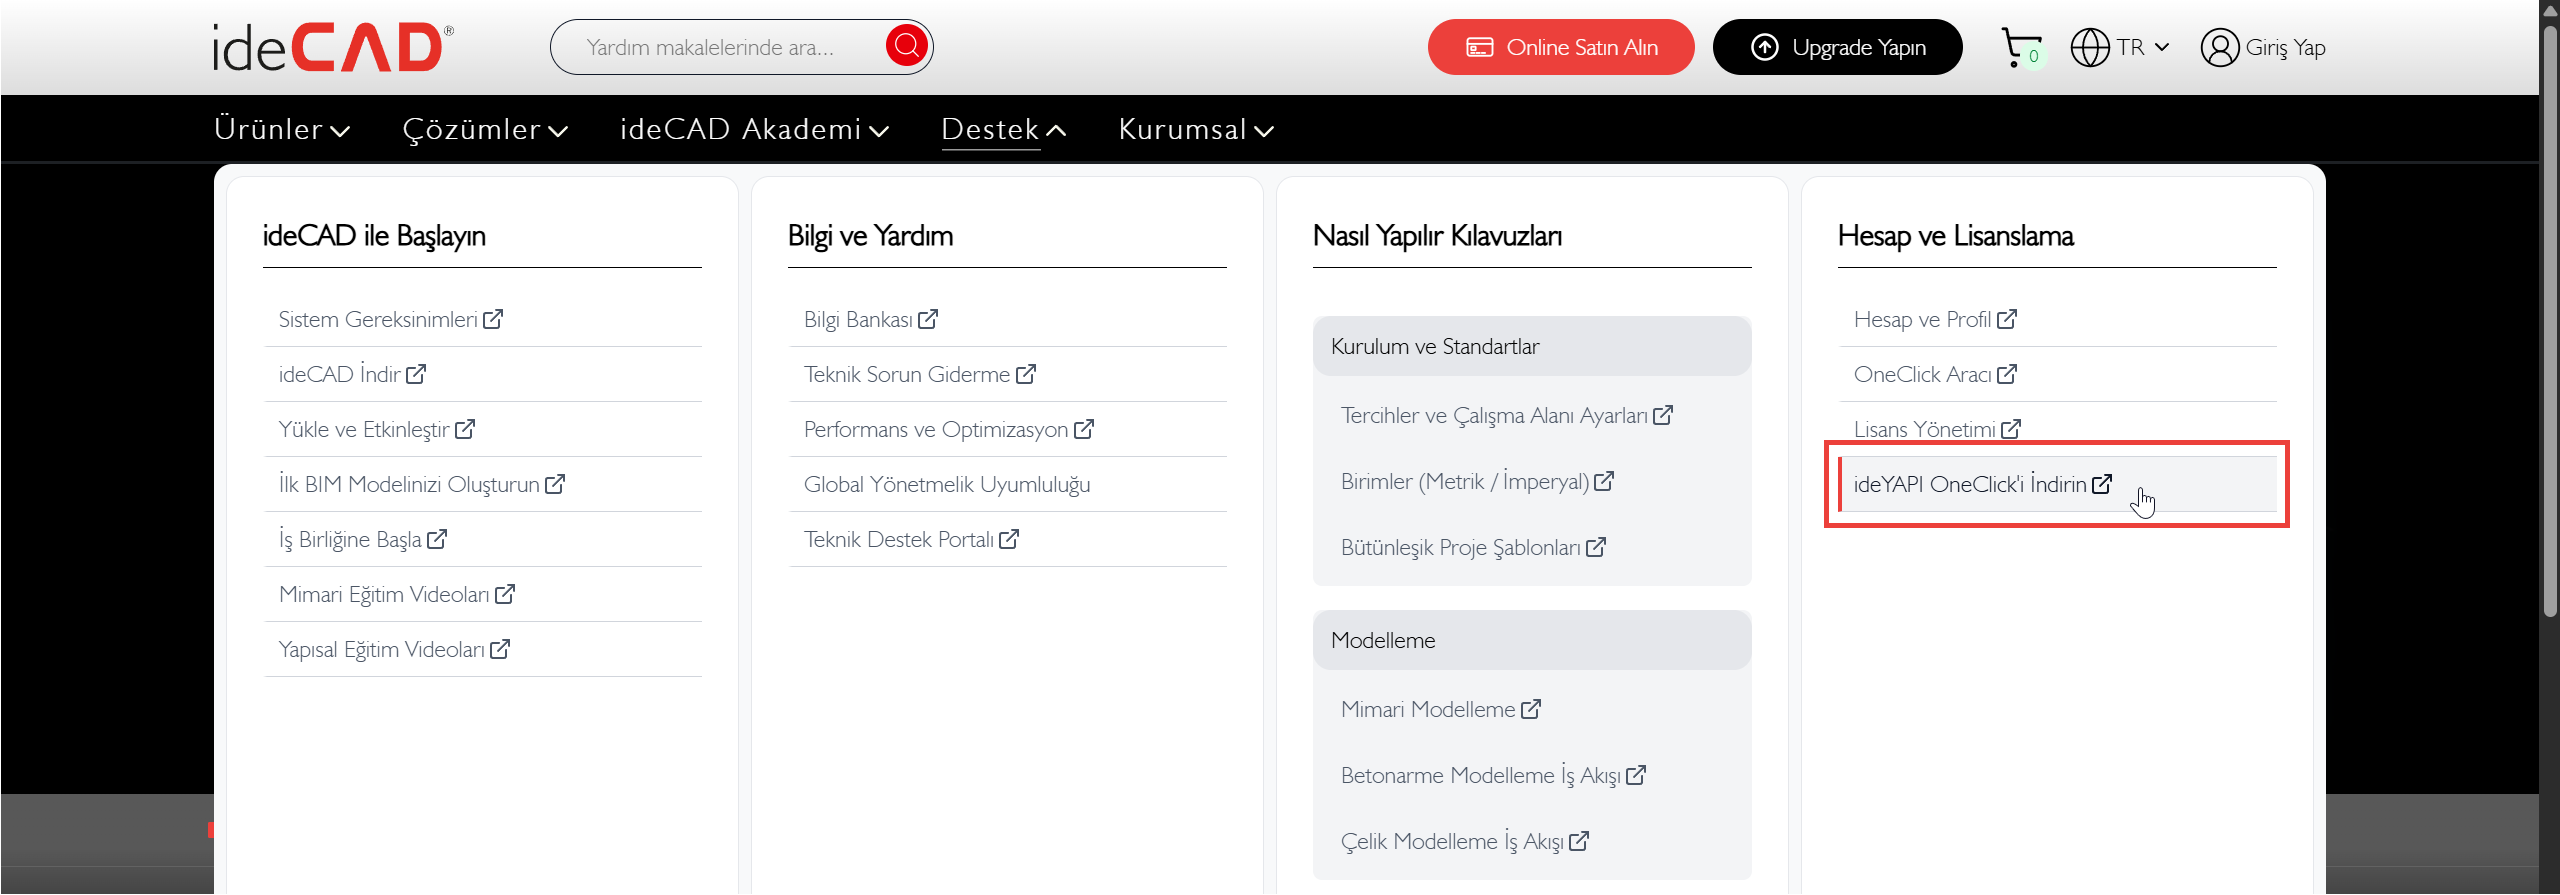Image resolution: width=2560 pixels, height=895 pixels.
Task: Expand the ideCAD Akademi menu
Action: (x=754, y=129)
